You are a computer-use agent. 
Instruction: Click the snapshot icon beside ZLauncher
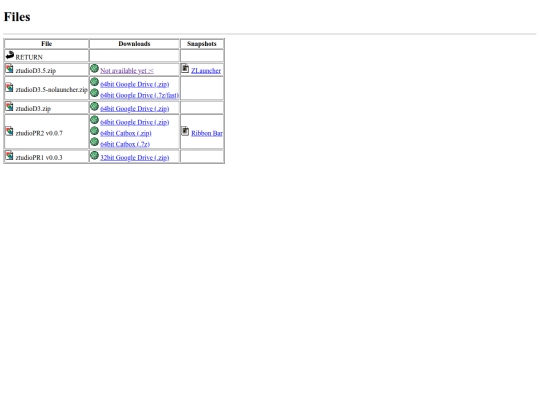point(185,69)
